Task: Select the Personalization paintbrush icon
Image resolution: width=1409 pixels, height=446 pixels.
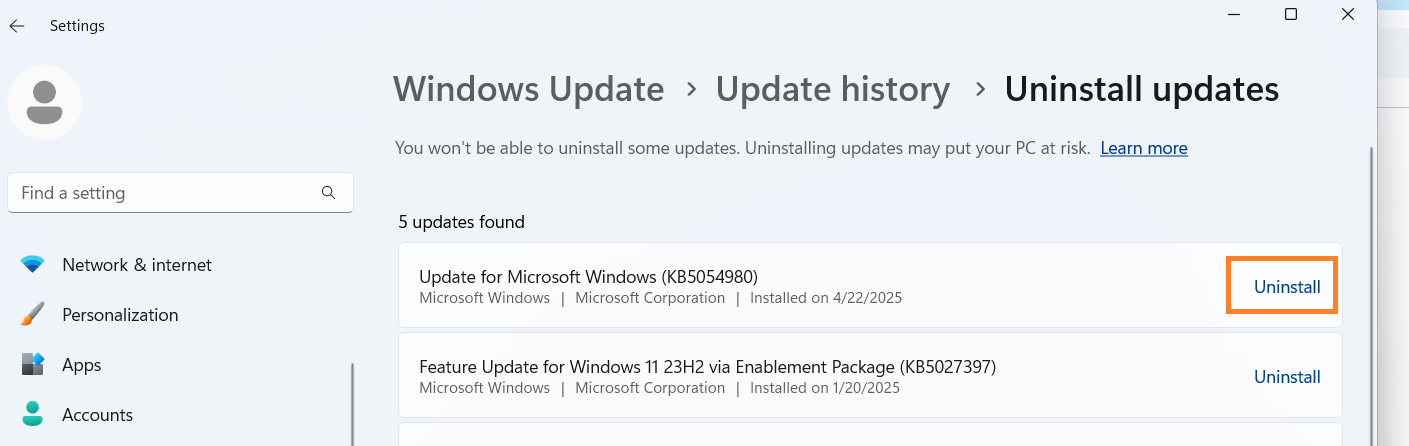Action: tap(33, 315)
